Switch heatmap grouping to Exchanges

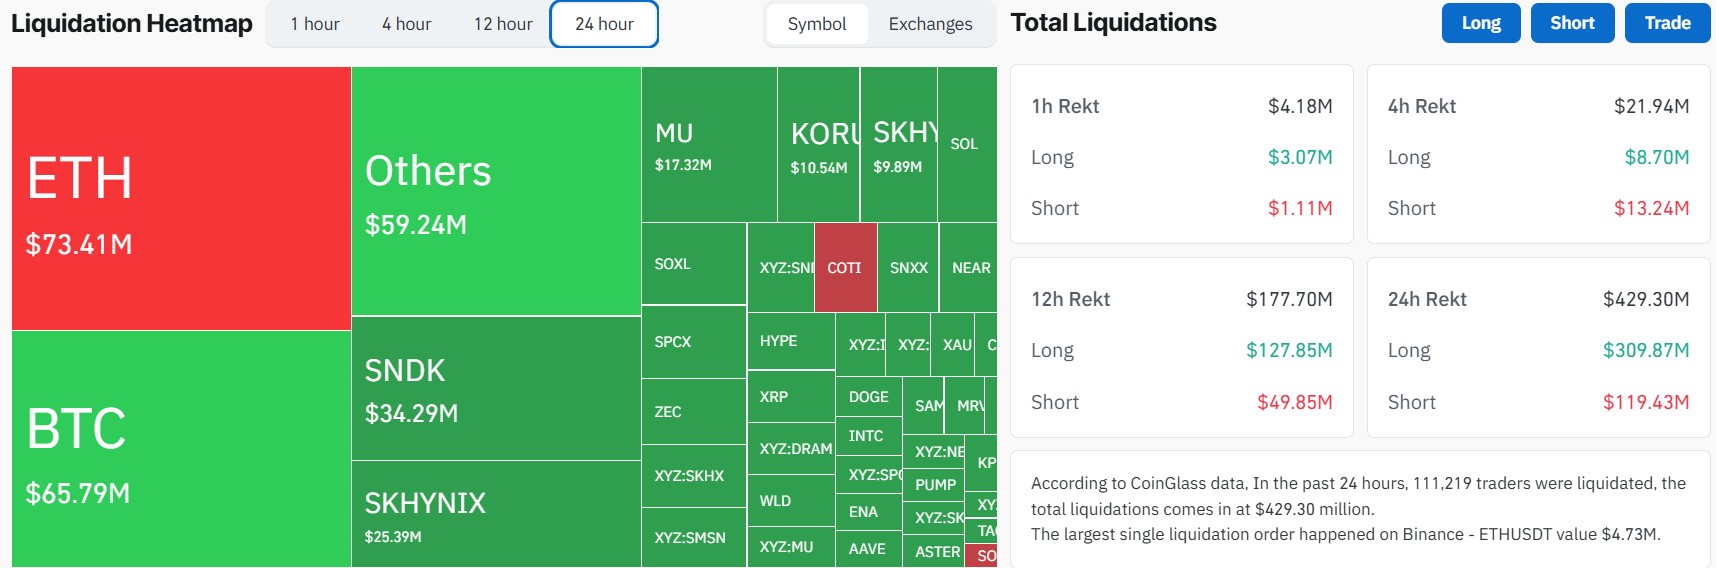point(930,24)
